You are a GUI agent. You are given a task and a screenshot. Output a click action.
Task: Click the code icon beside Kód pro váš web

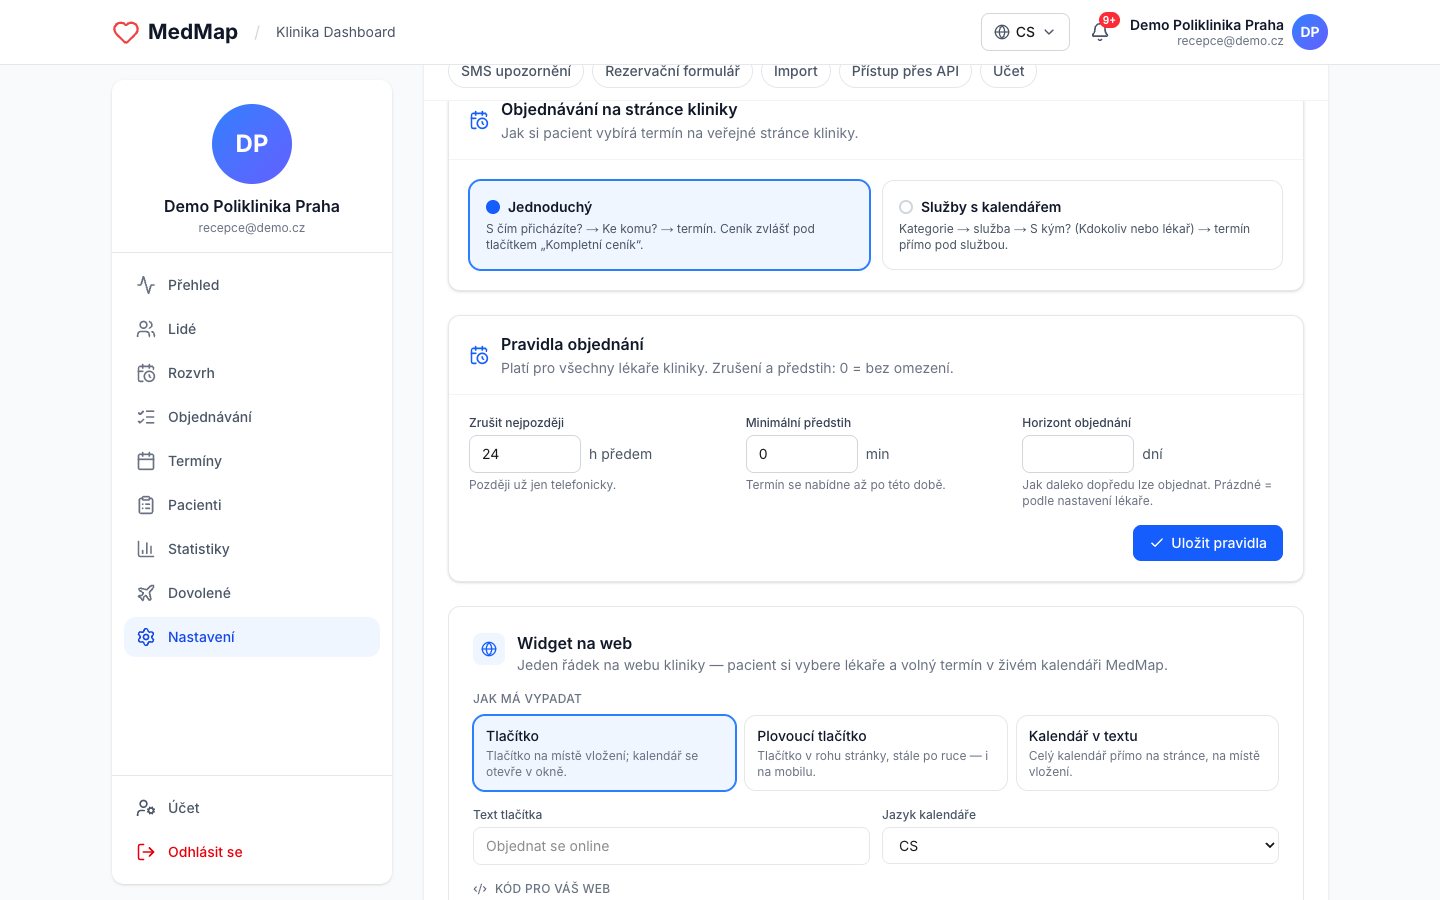click(480, 889)
